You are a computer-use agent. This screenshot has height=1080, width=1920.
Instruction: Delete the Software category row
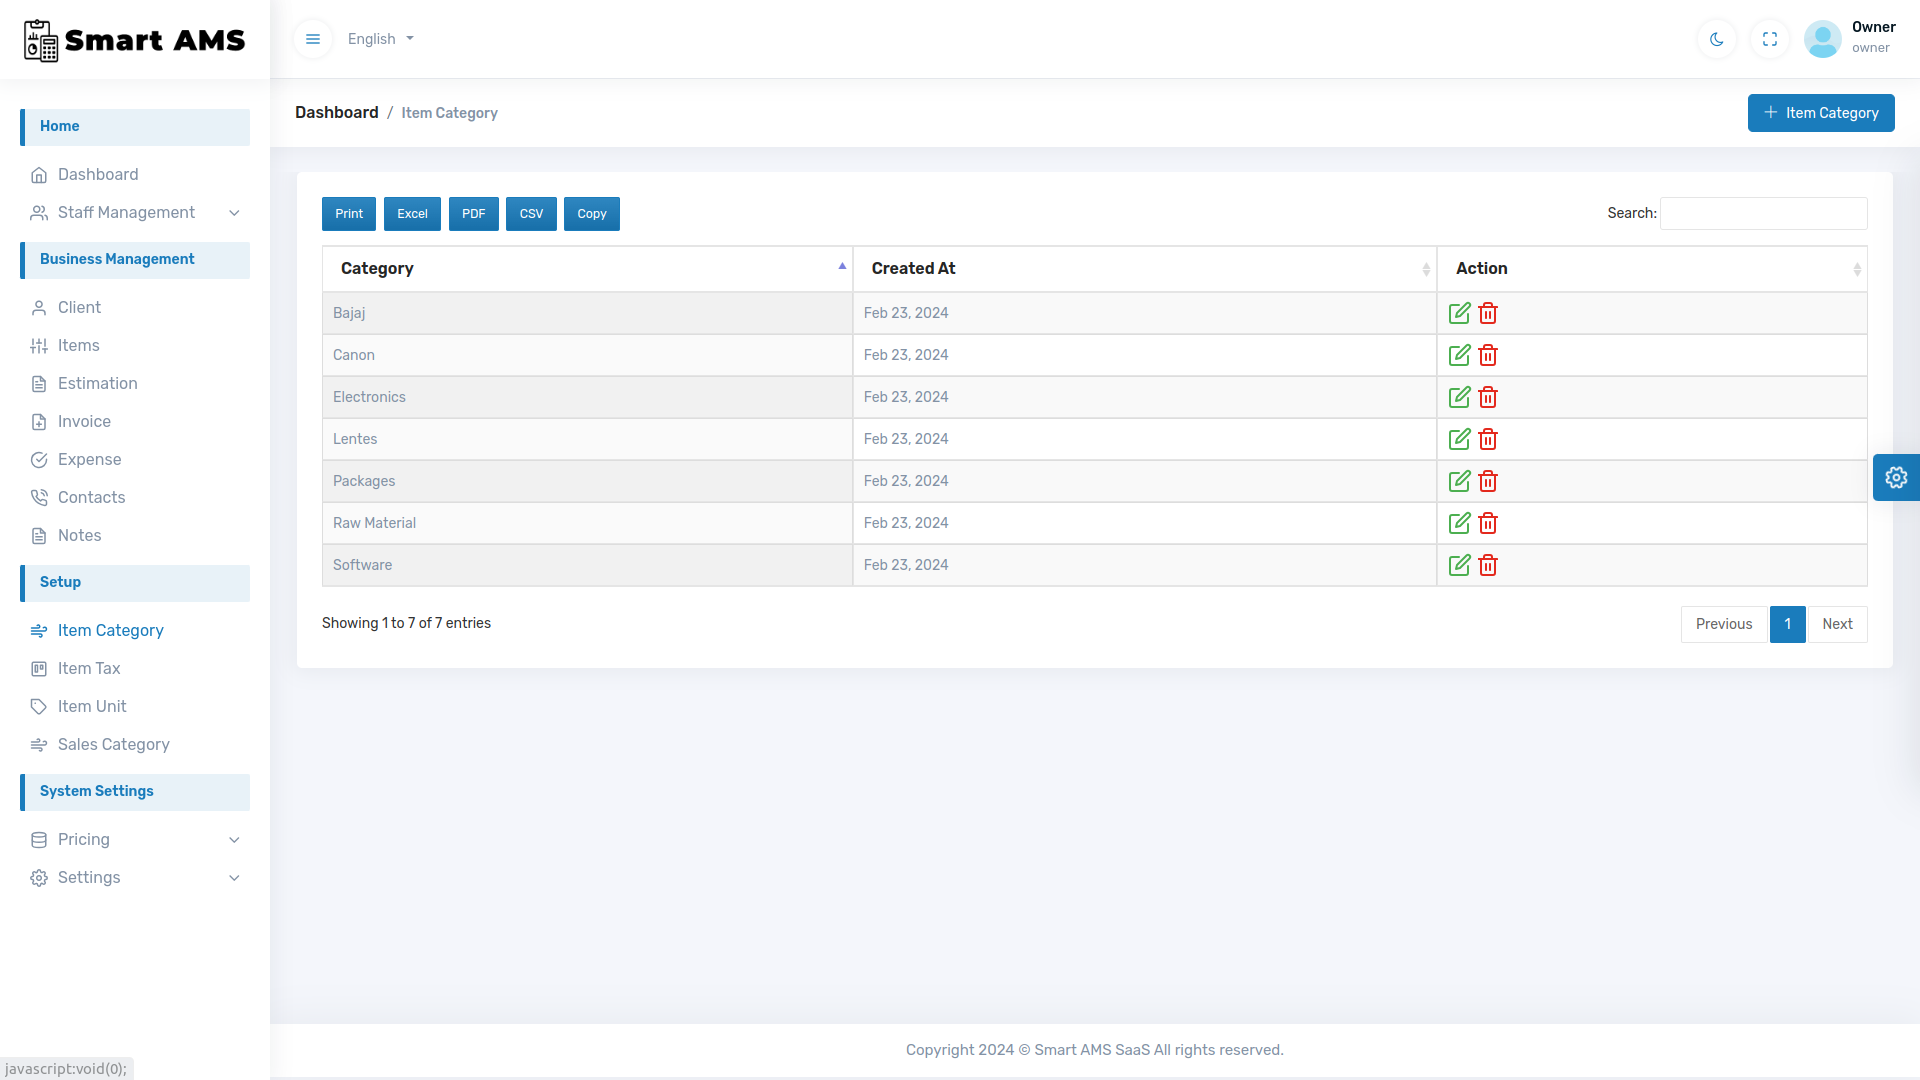pyautogui.click(x=1487, y=565)
